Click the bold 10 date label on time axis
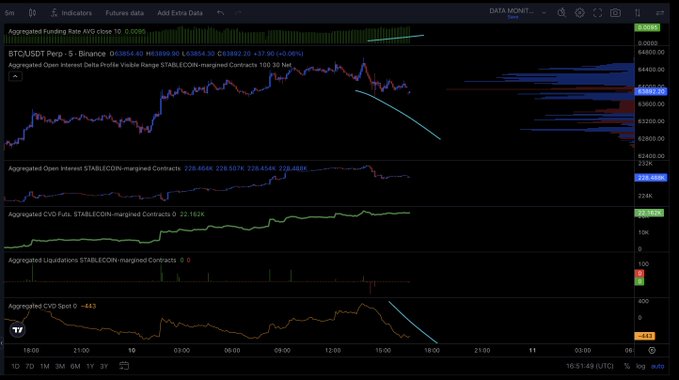The width and height of the screenshot is (679, 380). 132,350
